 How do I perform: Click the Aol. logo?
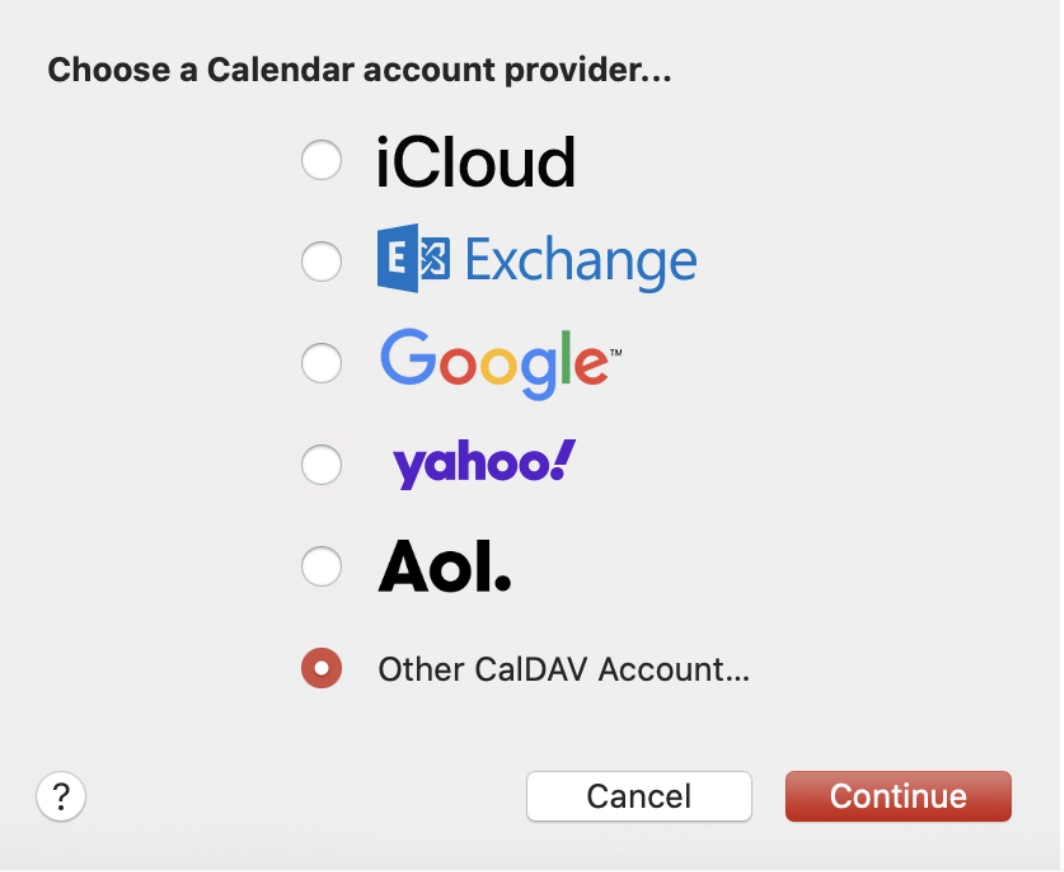(x=445, y=565)
